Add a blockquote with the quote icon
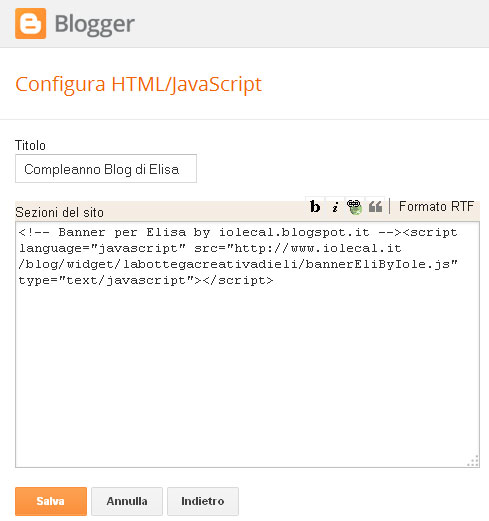Screen dimensions: 489x521 pos(375,207)
